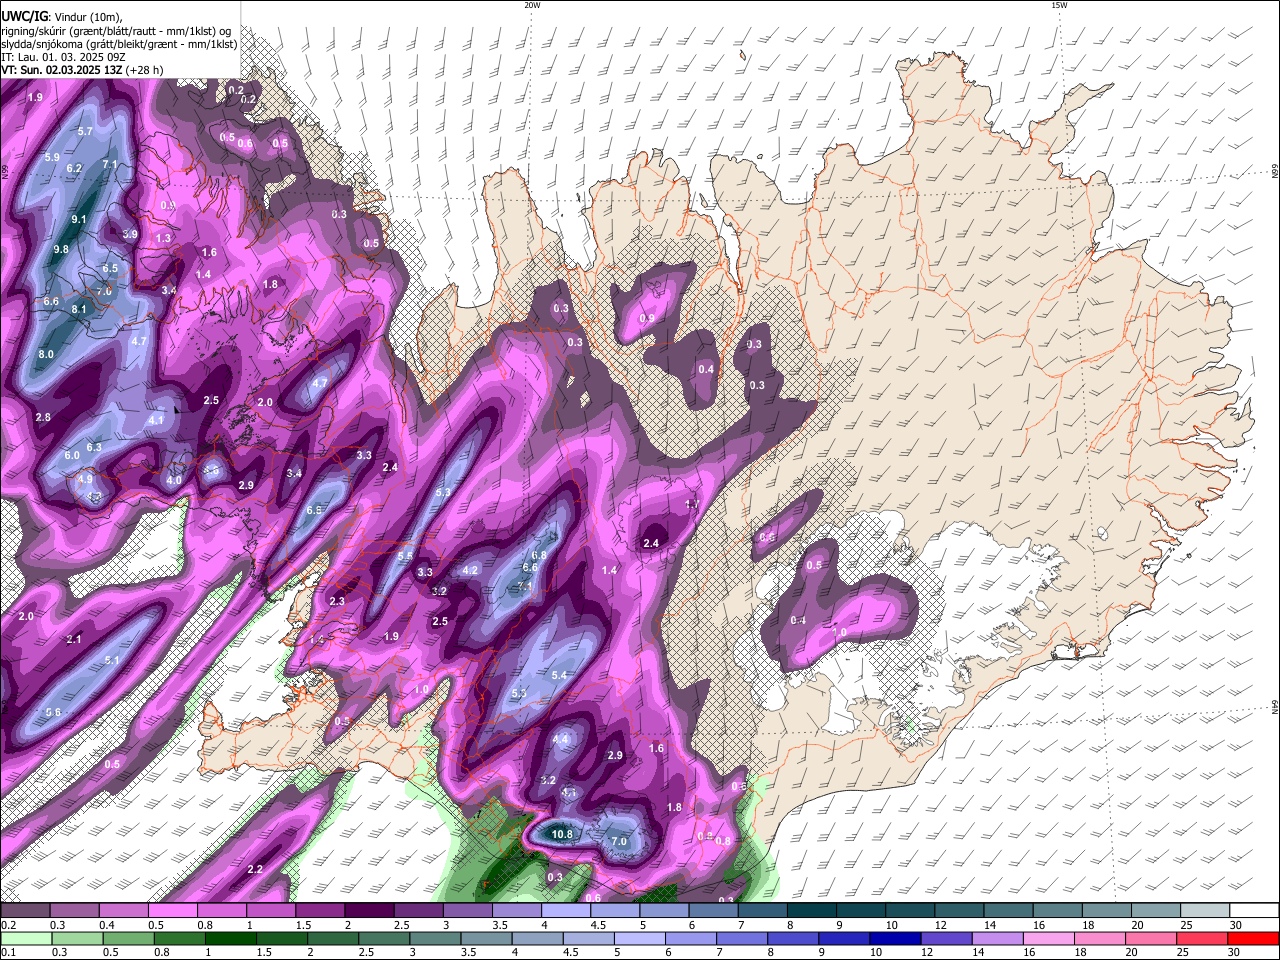This screenshot has width=1280, height=960.
Task: Pick the bright magenta-pink legend swatch
Action: (x=172, y=910)
